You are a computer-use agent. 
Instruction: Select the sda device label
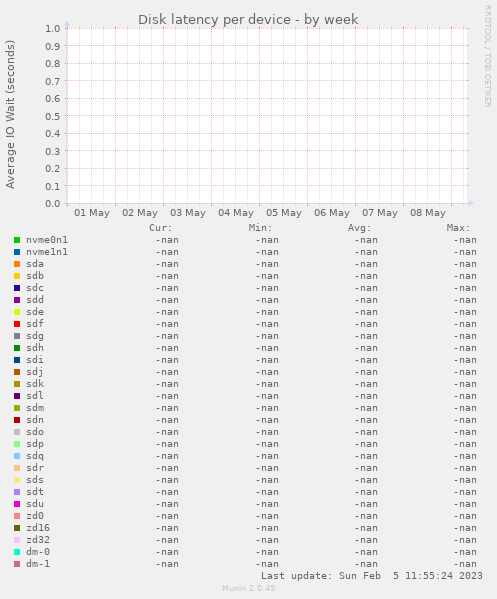pyautogui.click(x=35, y=264)
